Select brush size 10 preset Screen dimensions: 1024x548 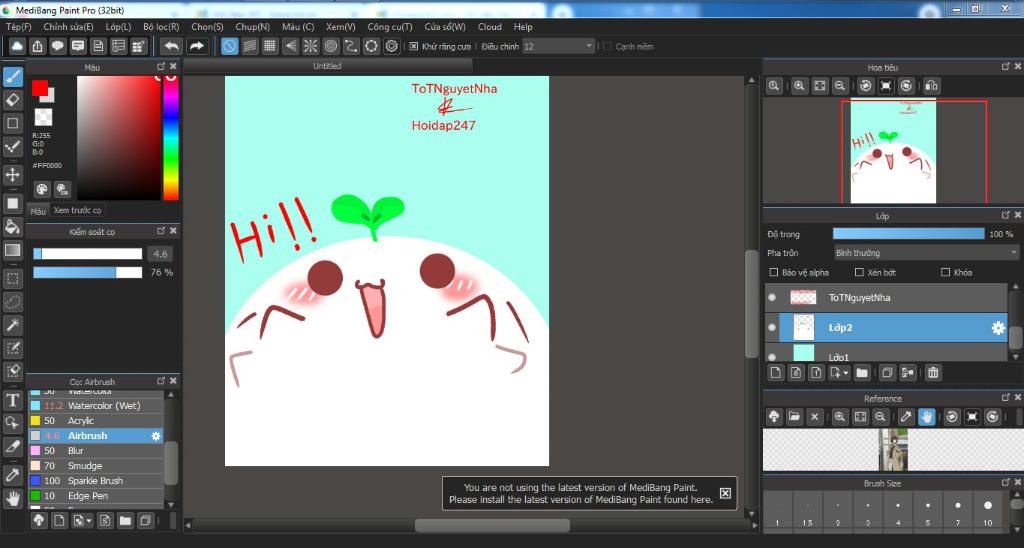pyautogui.click(x=987, y=513)
